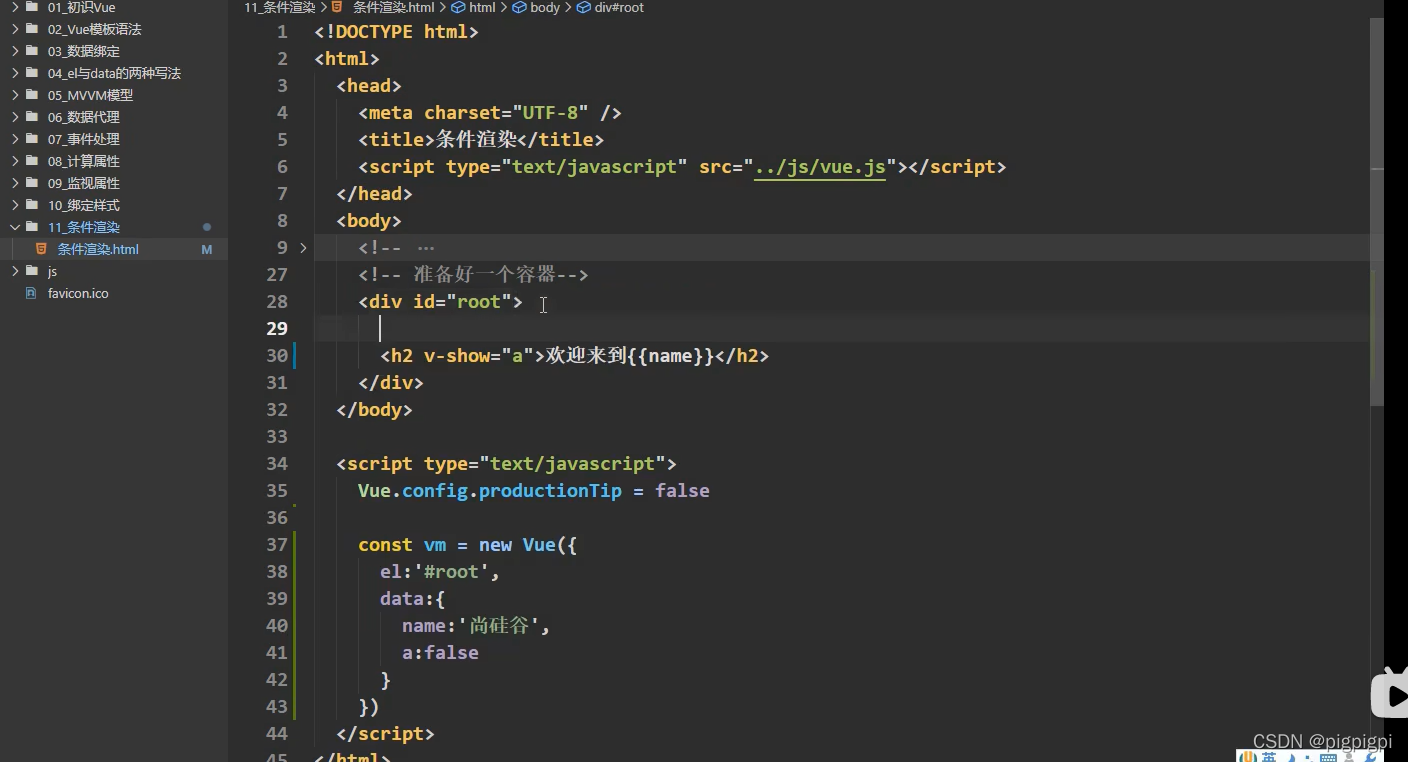Expand the 10_绑定样式 folder chevron
Screen dimensions: 1408x762
tap(15, 205)
